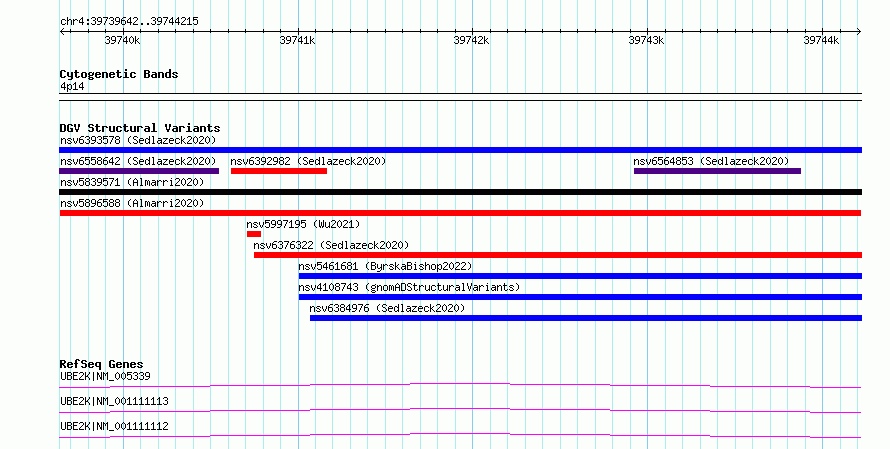Click the DGV Structural Variants track title
This screenshot has width=890, height=449.
140,128
